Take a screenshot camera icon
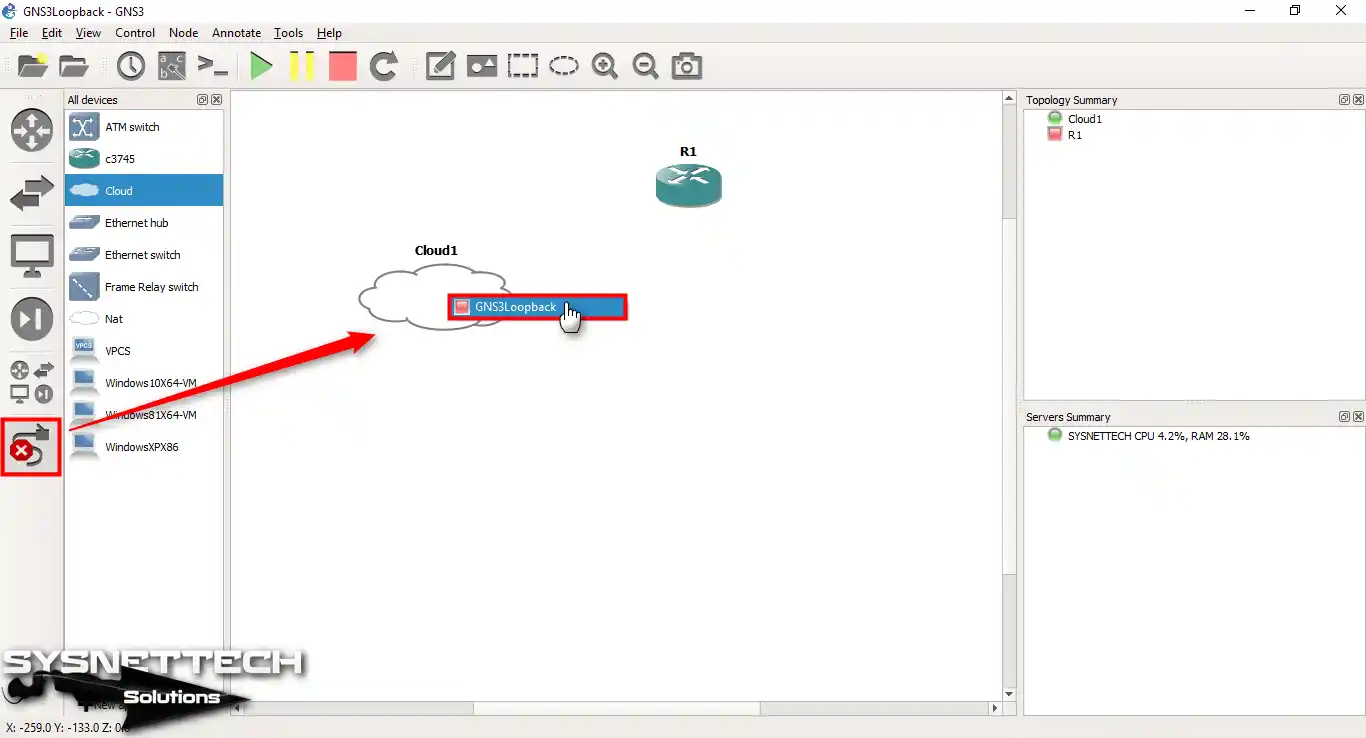The width and height of the screenshot is (1366, 738). pos(686,66)
